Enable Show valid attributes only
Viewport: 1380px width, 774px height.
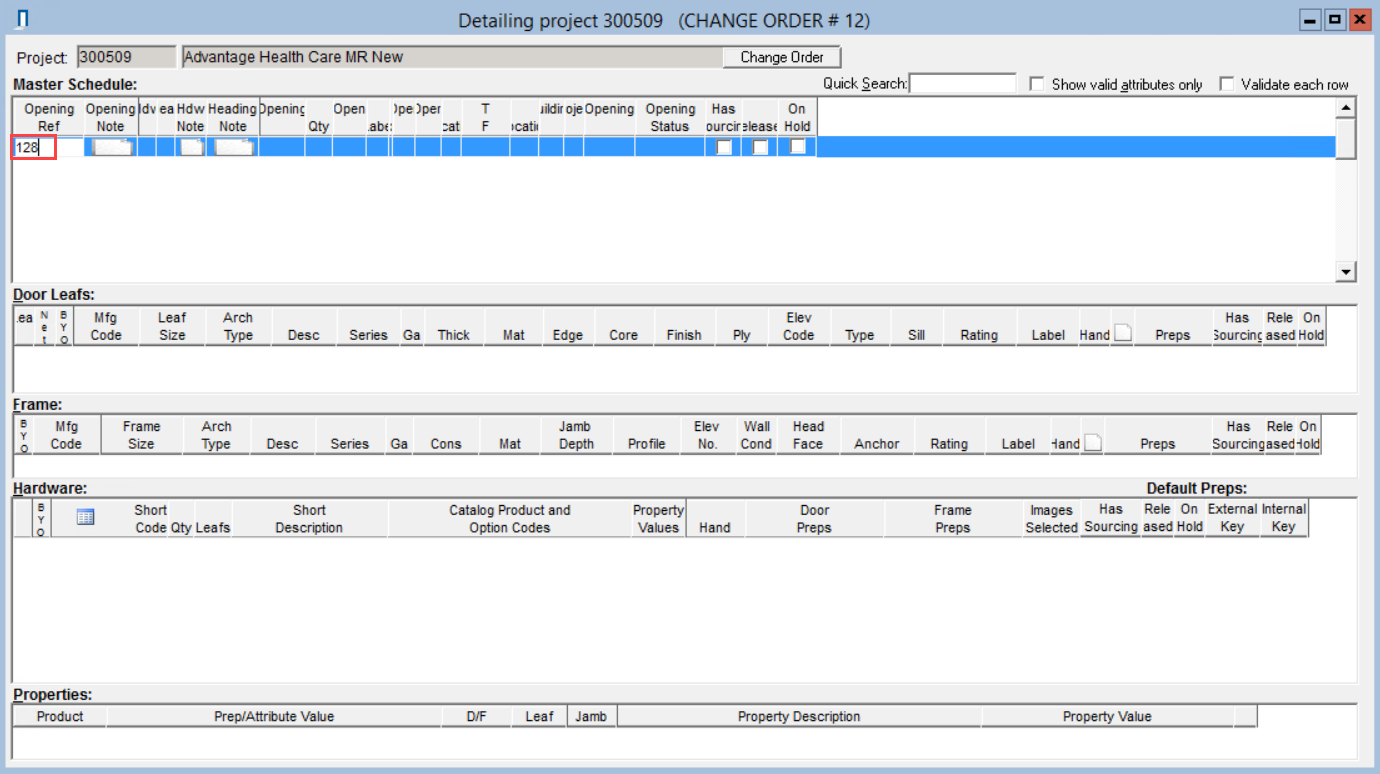1037,84
